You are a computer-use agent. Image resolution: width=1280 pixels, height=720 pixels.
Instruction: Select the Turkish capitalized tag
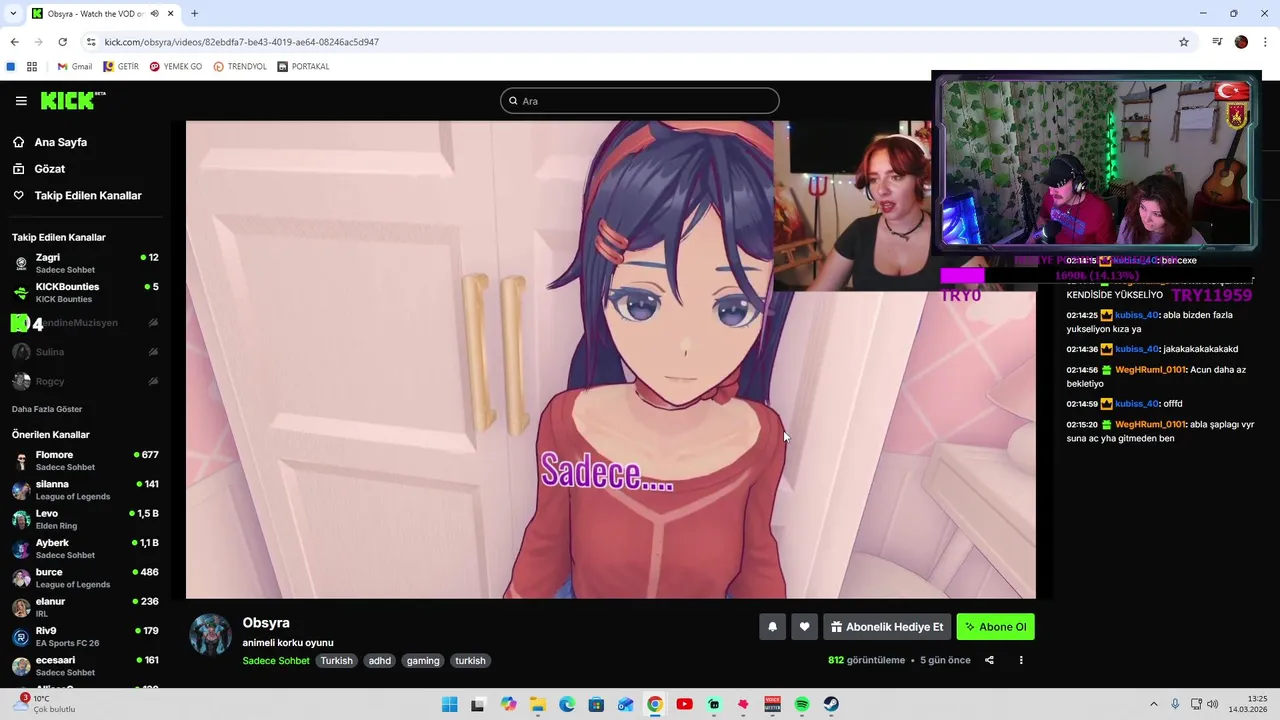click(x=336, y=661)
